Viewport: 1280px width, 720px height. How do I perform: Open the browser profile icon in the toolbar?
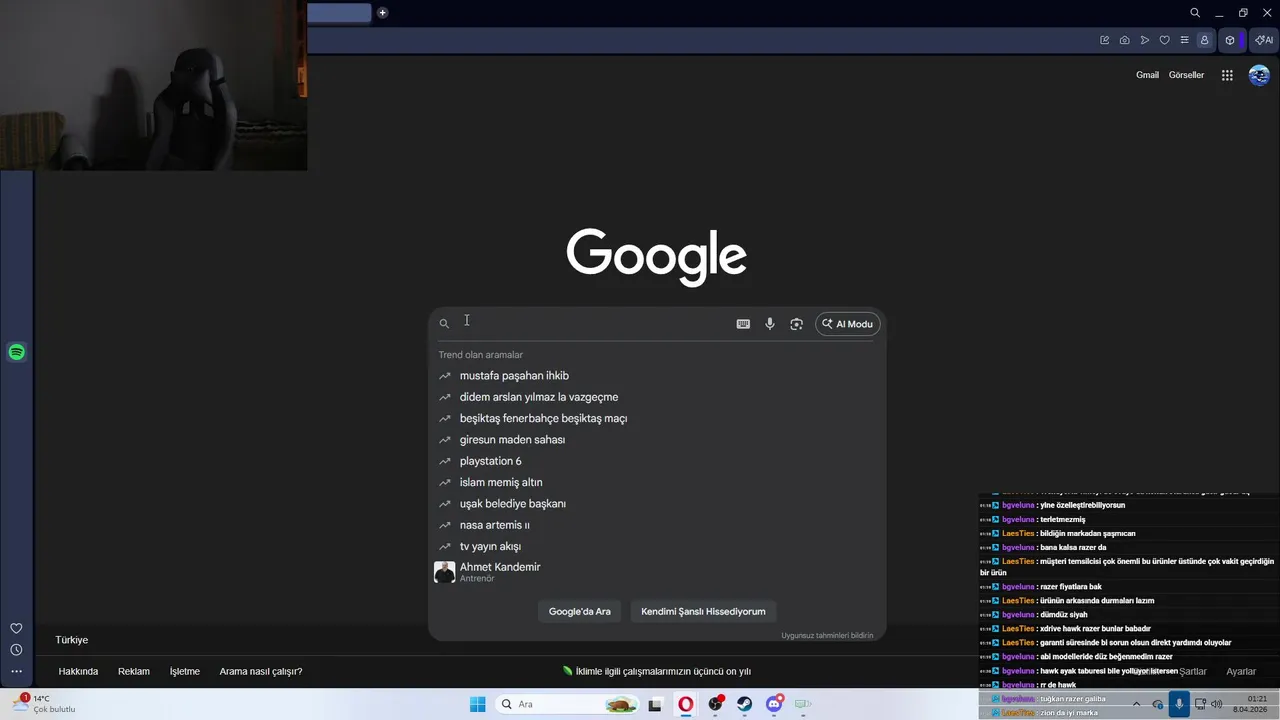(1204, 40)
